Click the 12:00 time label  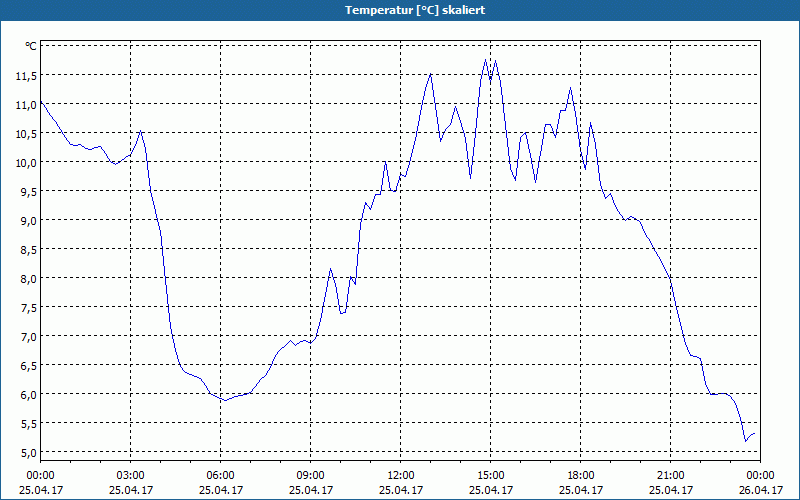coord(401,476)
